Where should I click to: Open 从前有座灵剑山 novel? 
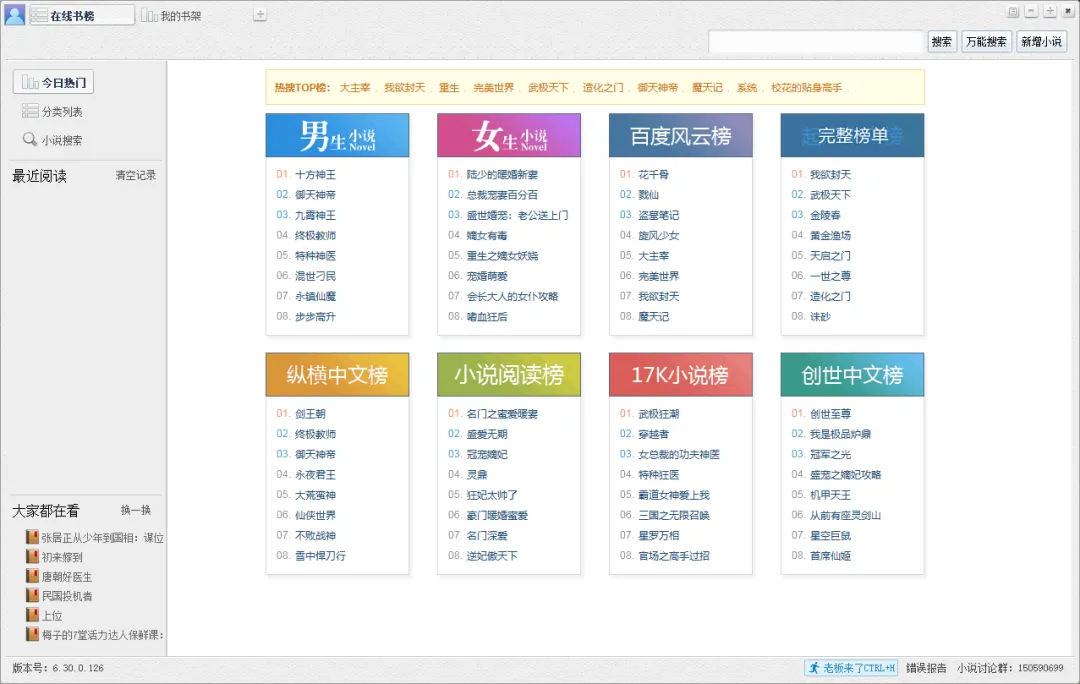845,515
